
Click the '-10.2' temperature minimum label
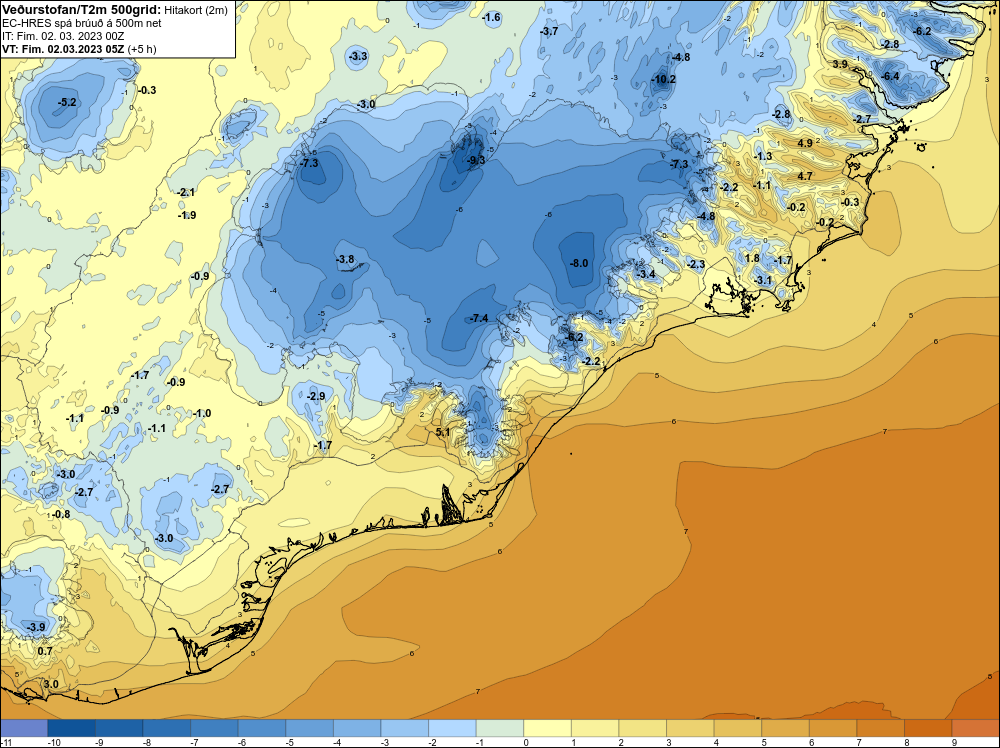click(663, 79)
